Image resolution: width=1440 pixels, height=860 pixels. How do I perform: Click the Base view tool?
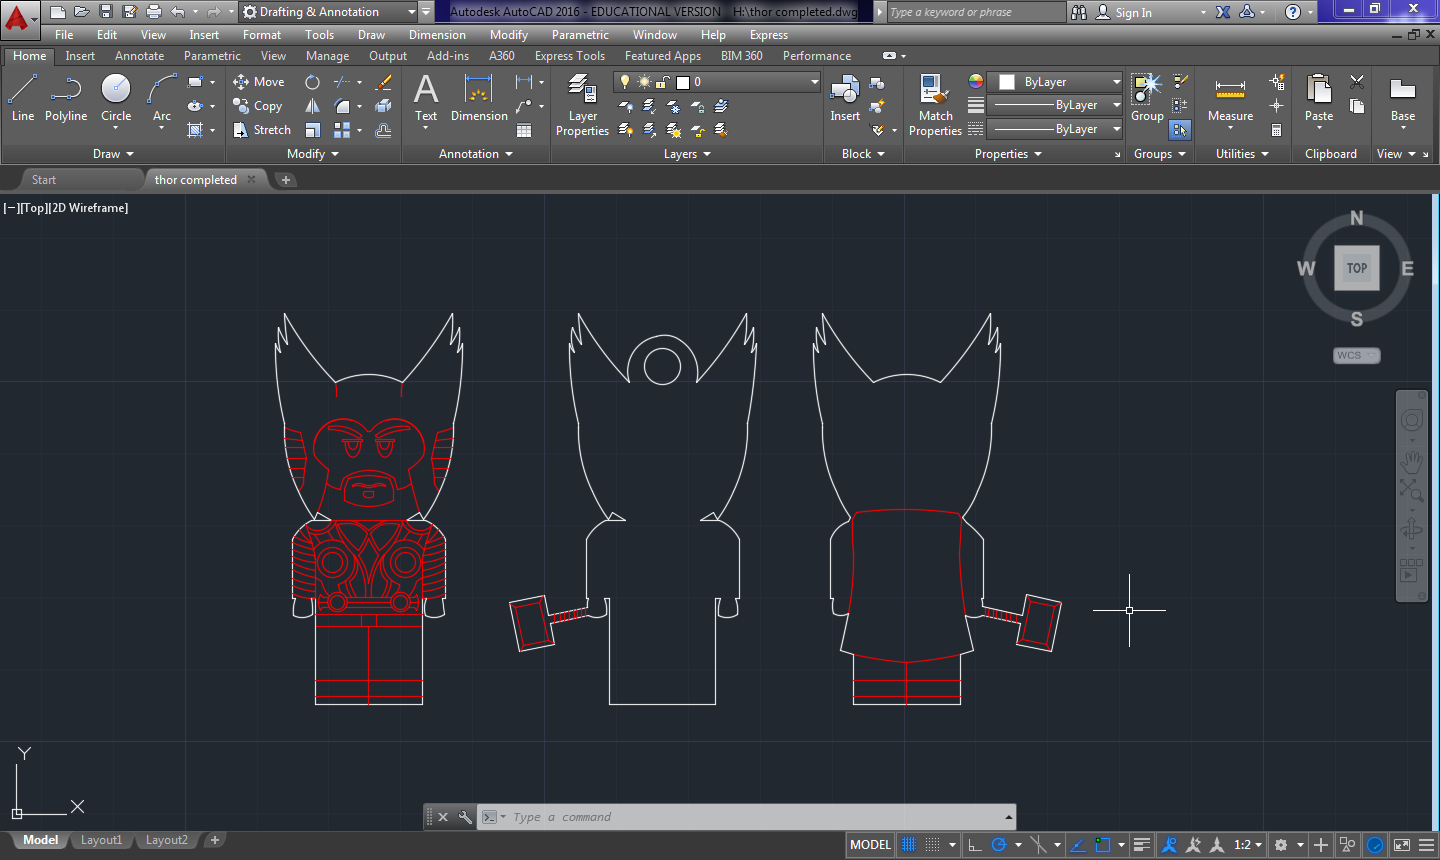click(1403, 100)
